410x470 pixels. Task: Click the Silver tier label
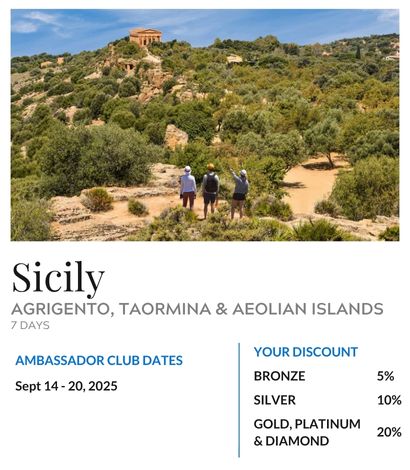click(x=275, y=400)
